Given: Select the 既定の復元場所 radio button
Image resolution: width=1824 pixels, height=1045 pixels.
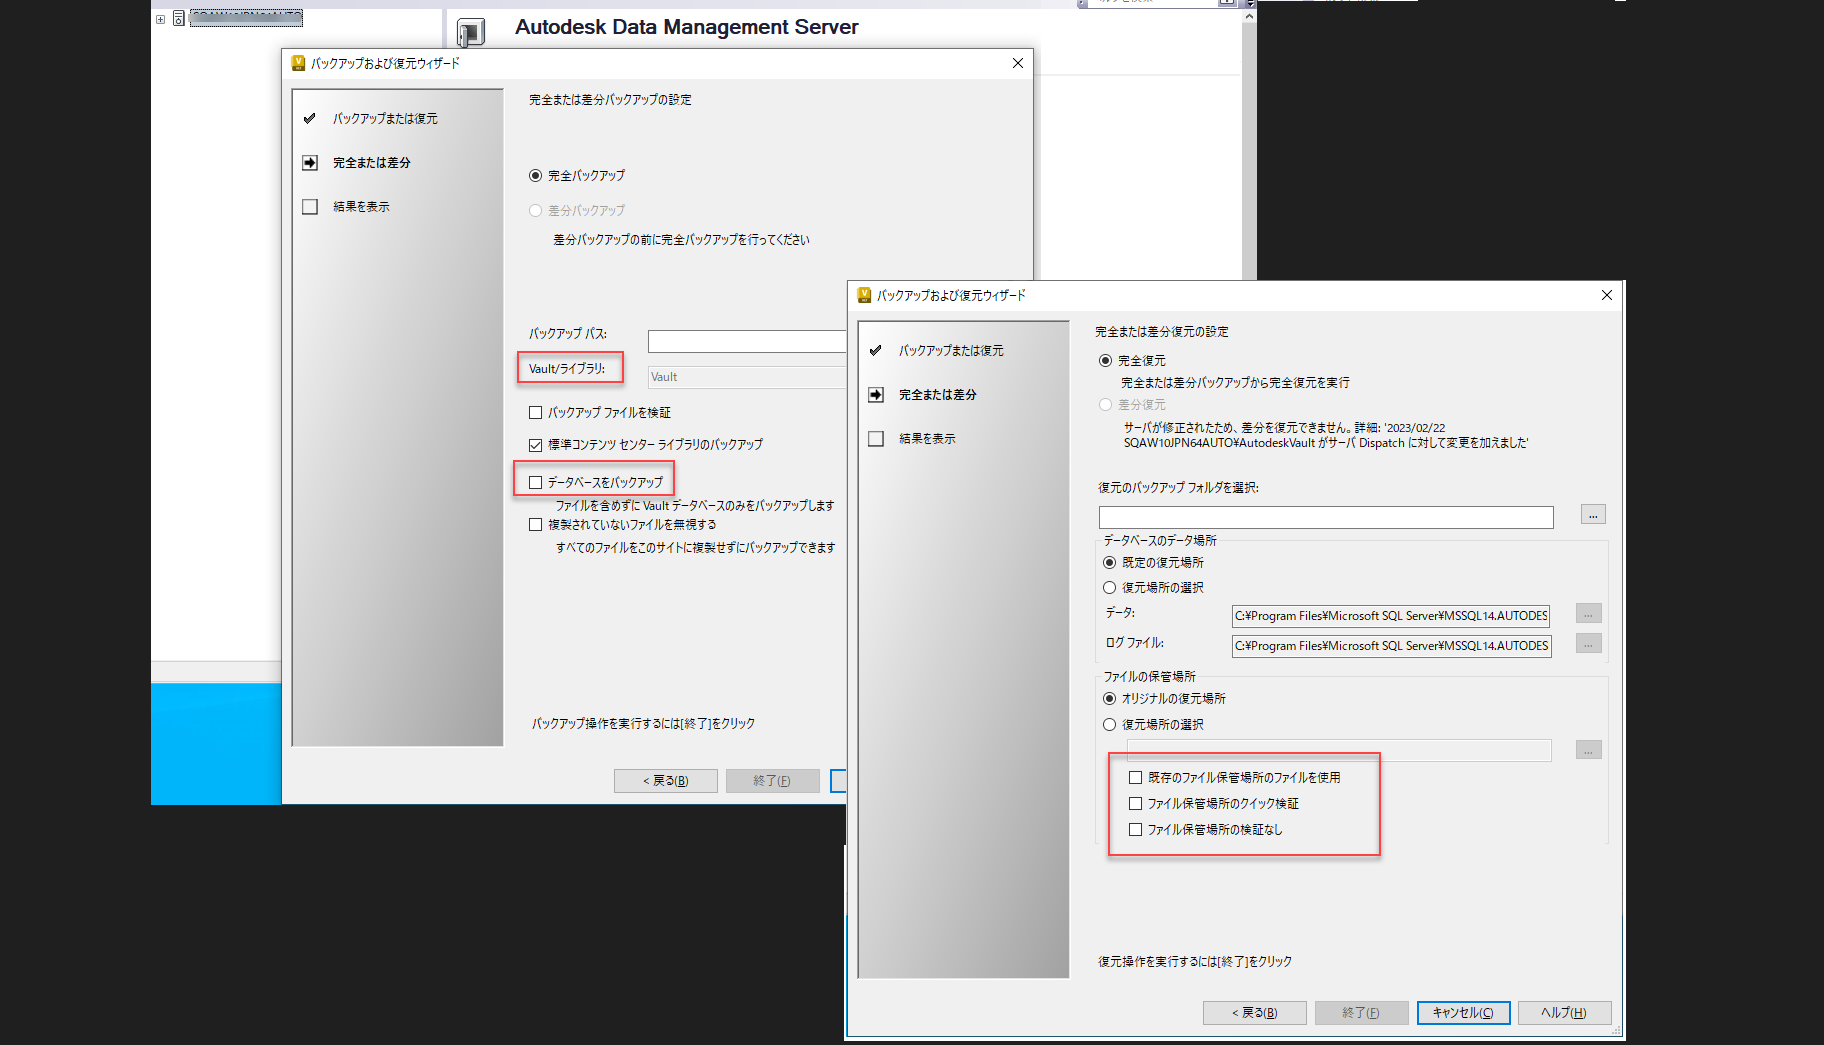Looking at the screenshot, I should tap(1109, 562).
